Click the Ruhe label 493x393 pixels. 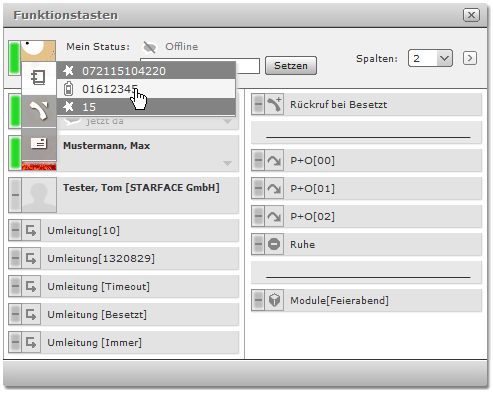[x=302, y=244]
